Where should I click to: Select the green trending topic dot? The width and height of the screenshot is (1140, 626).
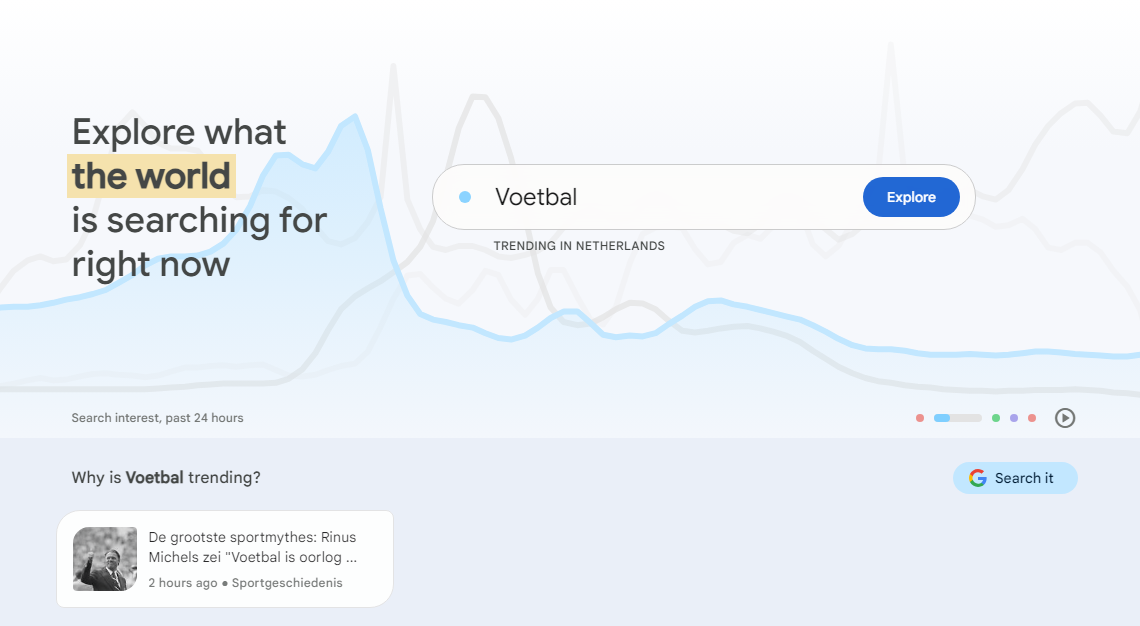(x=996, y=418)
